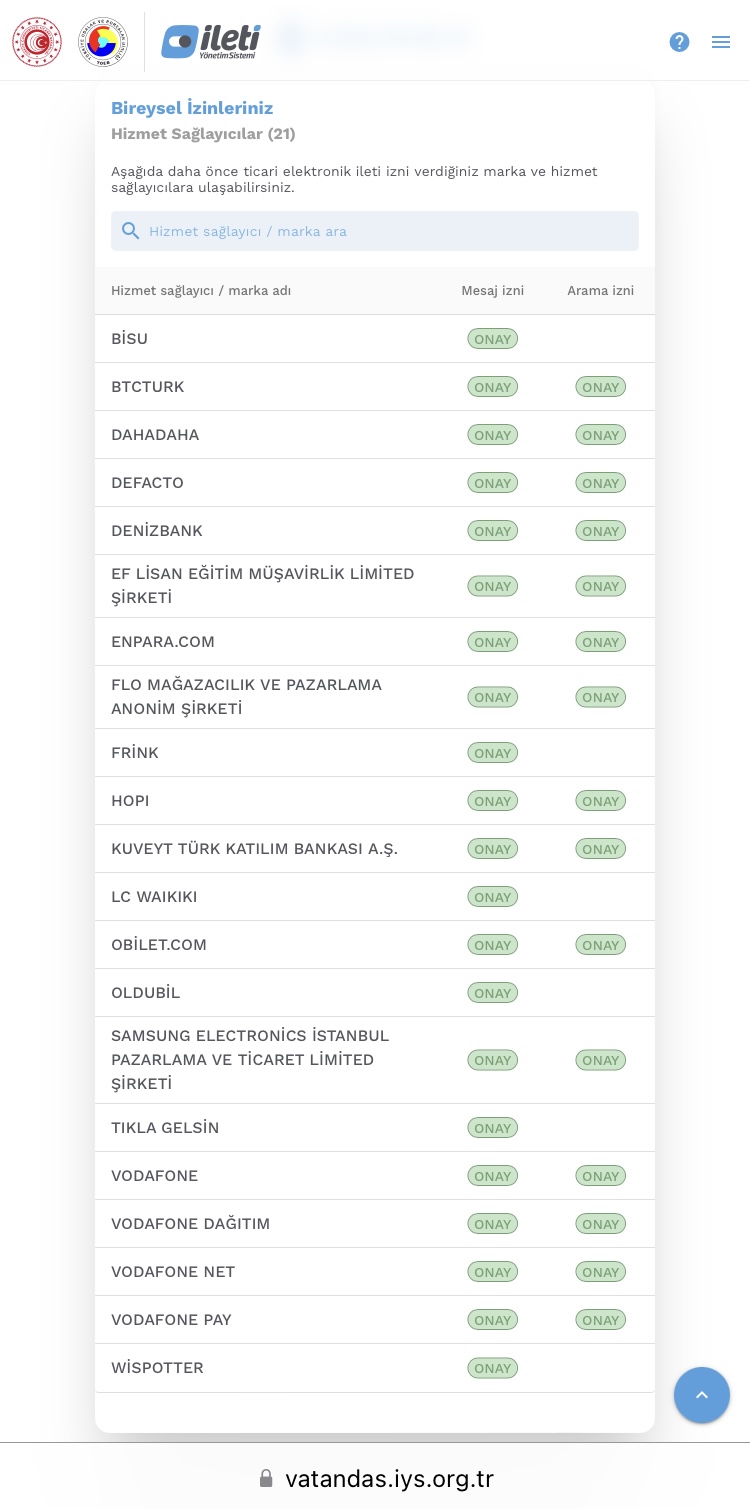Toggle BİSU message permission ONAY badge
The height and width of the screenshot is (1509, 750).
click(x=493, y=339)
